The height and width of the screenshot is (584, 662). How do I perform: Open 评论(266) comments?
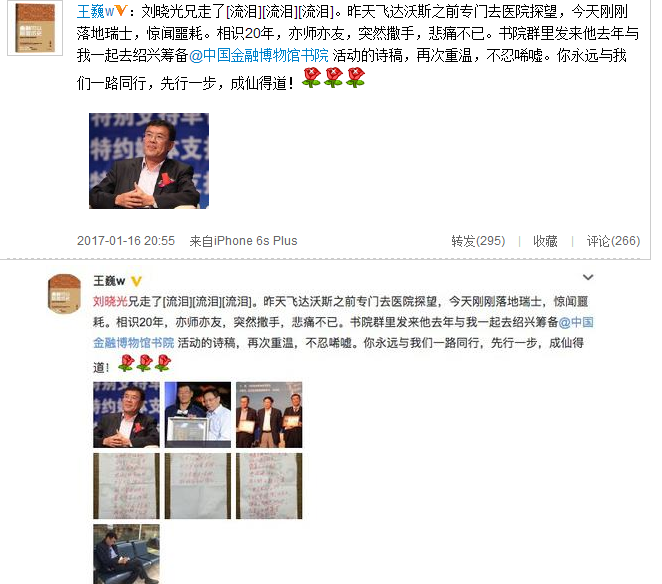tap(613, 241)
